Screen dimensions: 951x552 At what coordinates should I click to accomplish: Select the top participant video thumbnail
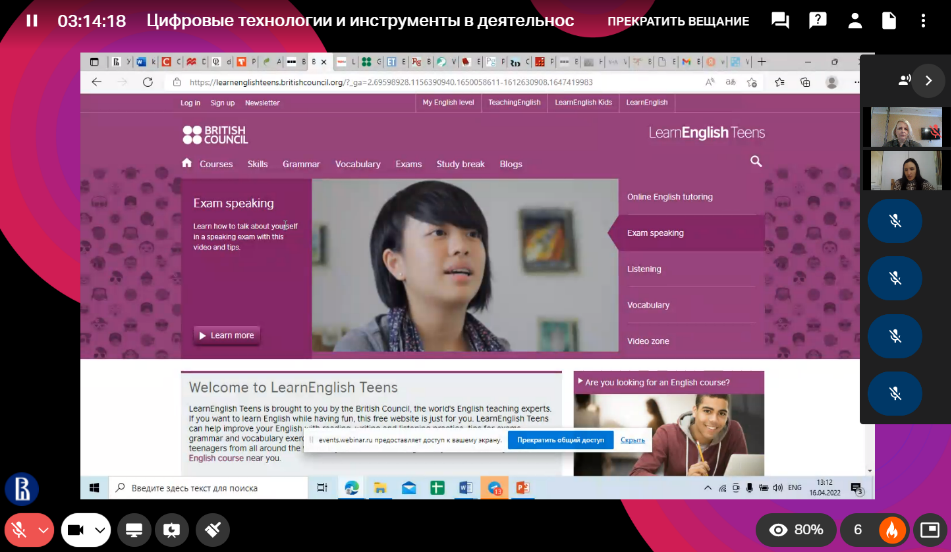905,127
